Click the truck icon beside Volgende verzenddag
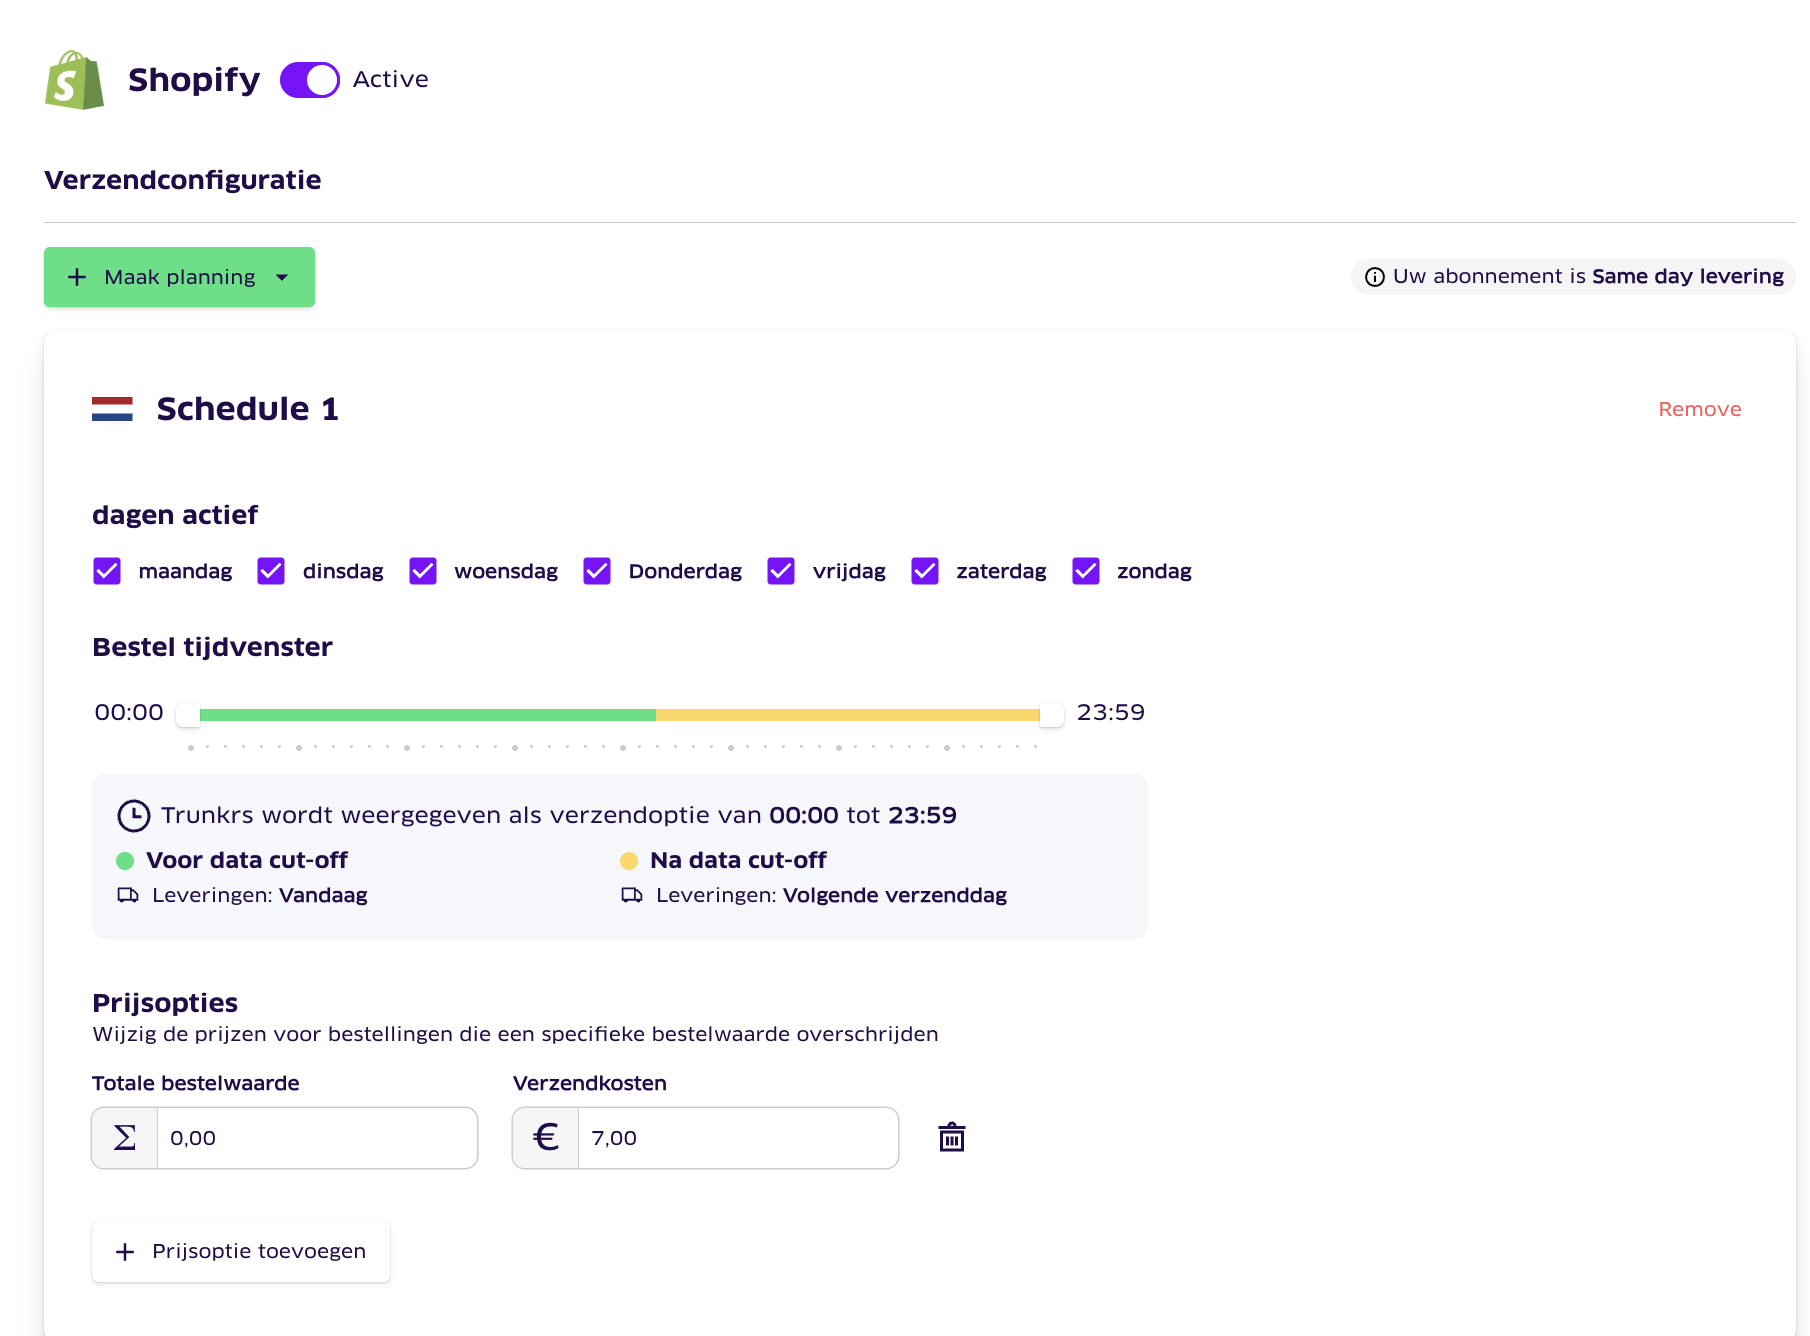1810x1336 pixels. (632, 895)
